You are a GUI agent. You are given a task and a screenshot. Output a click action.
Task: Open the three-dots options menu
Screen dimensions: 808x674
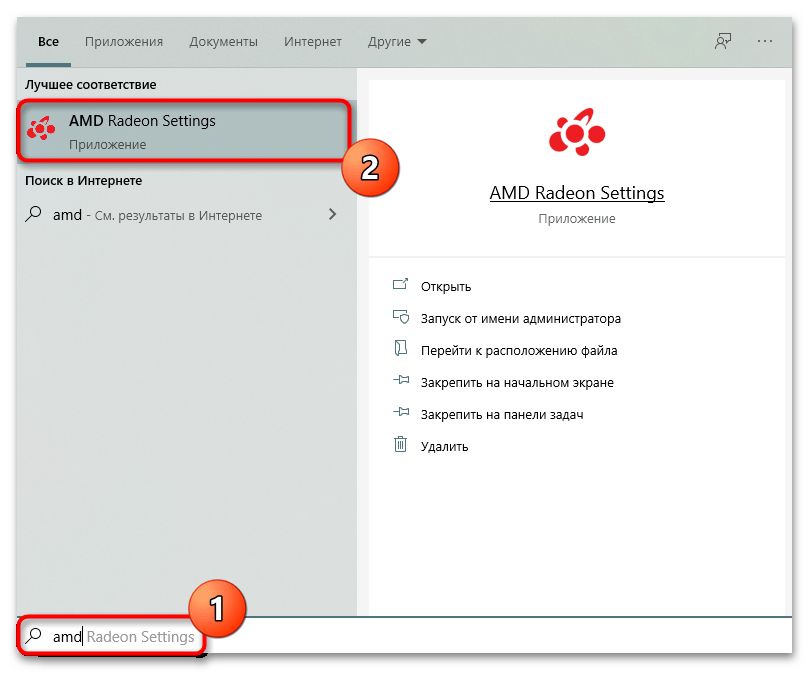click(x=765, y=41)
